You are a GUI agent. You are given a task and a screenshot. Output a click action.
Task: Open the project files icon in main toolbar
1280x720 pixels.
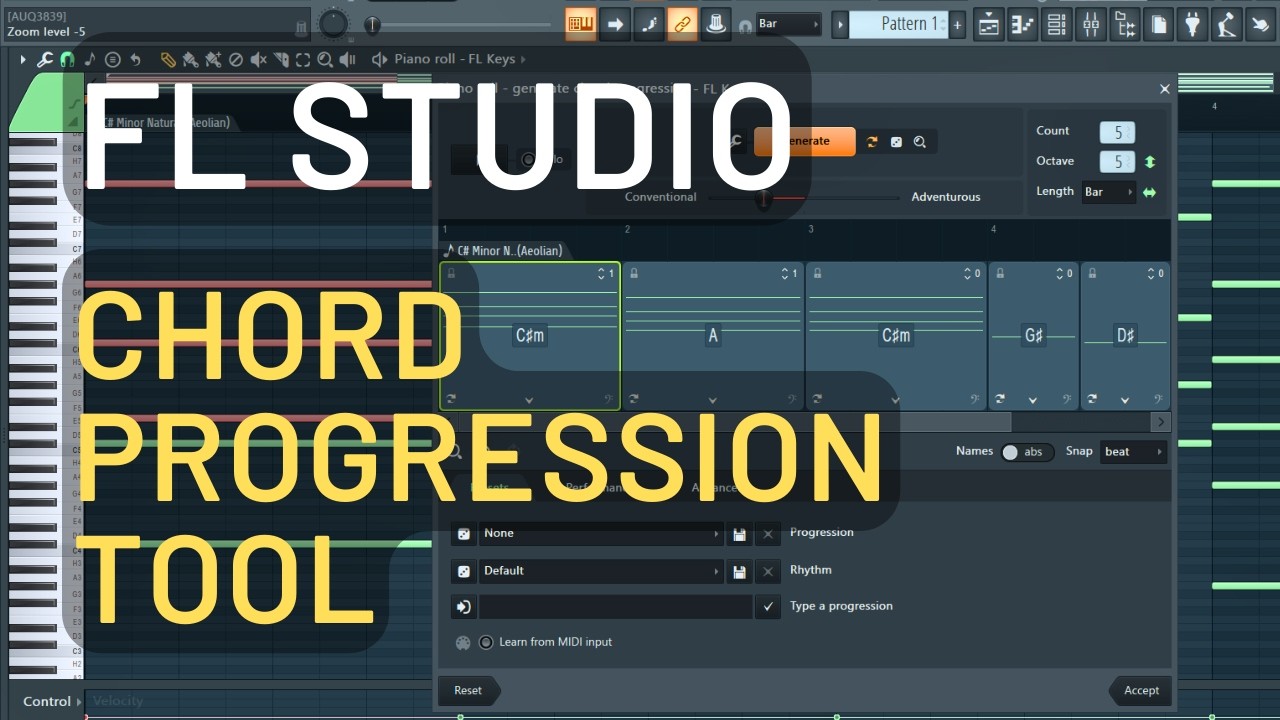tap(1158, 24)
